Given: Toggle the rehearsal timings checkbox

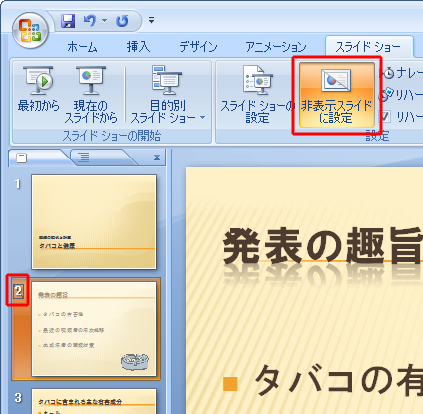Looking at the screenshot, I should tap(385, 117).
